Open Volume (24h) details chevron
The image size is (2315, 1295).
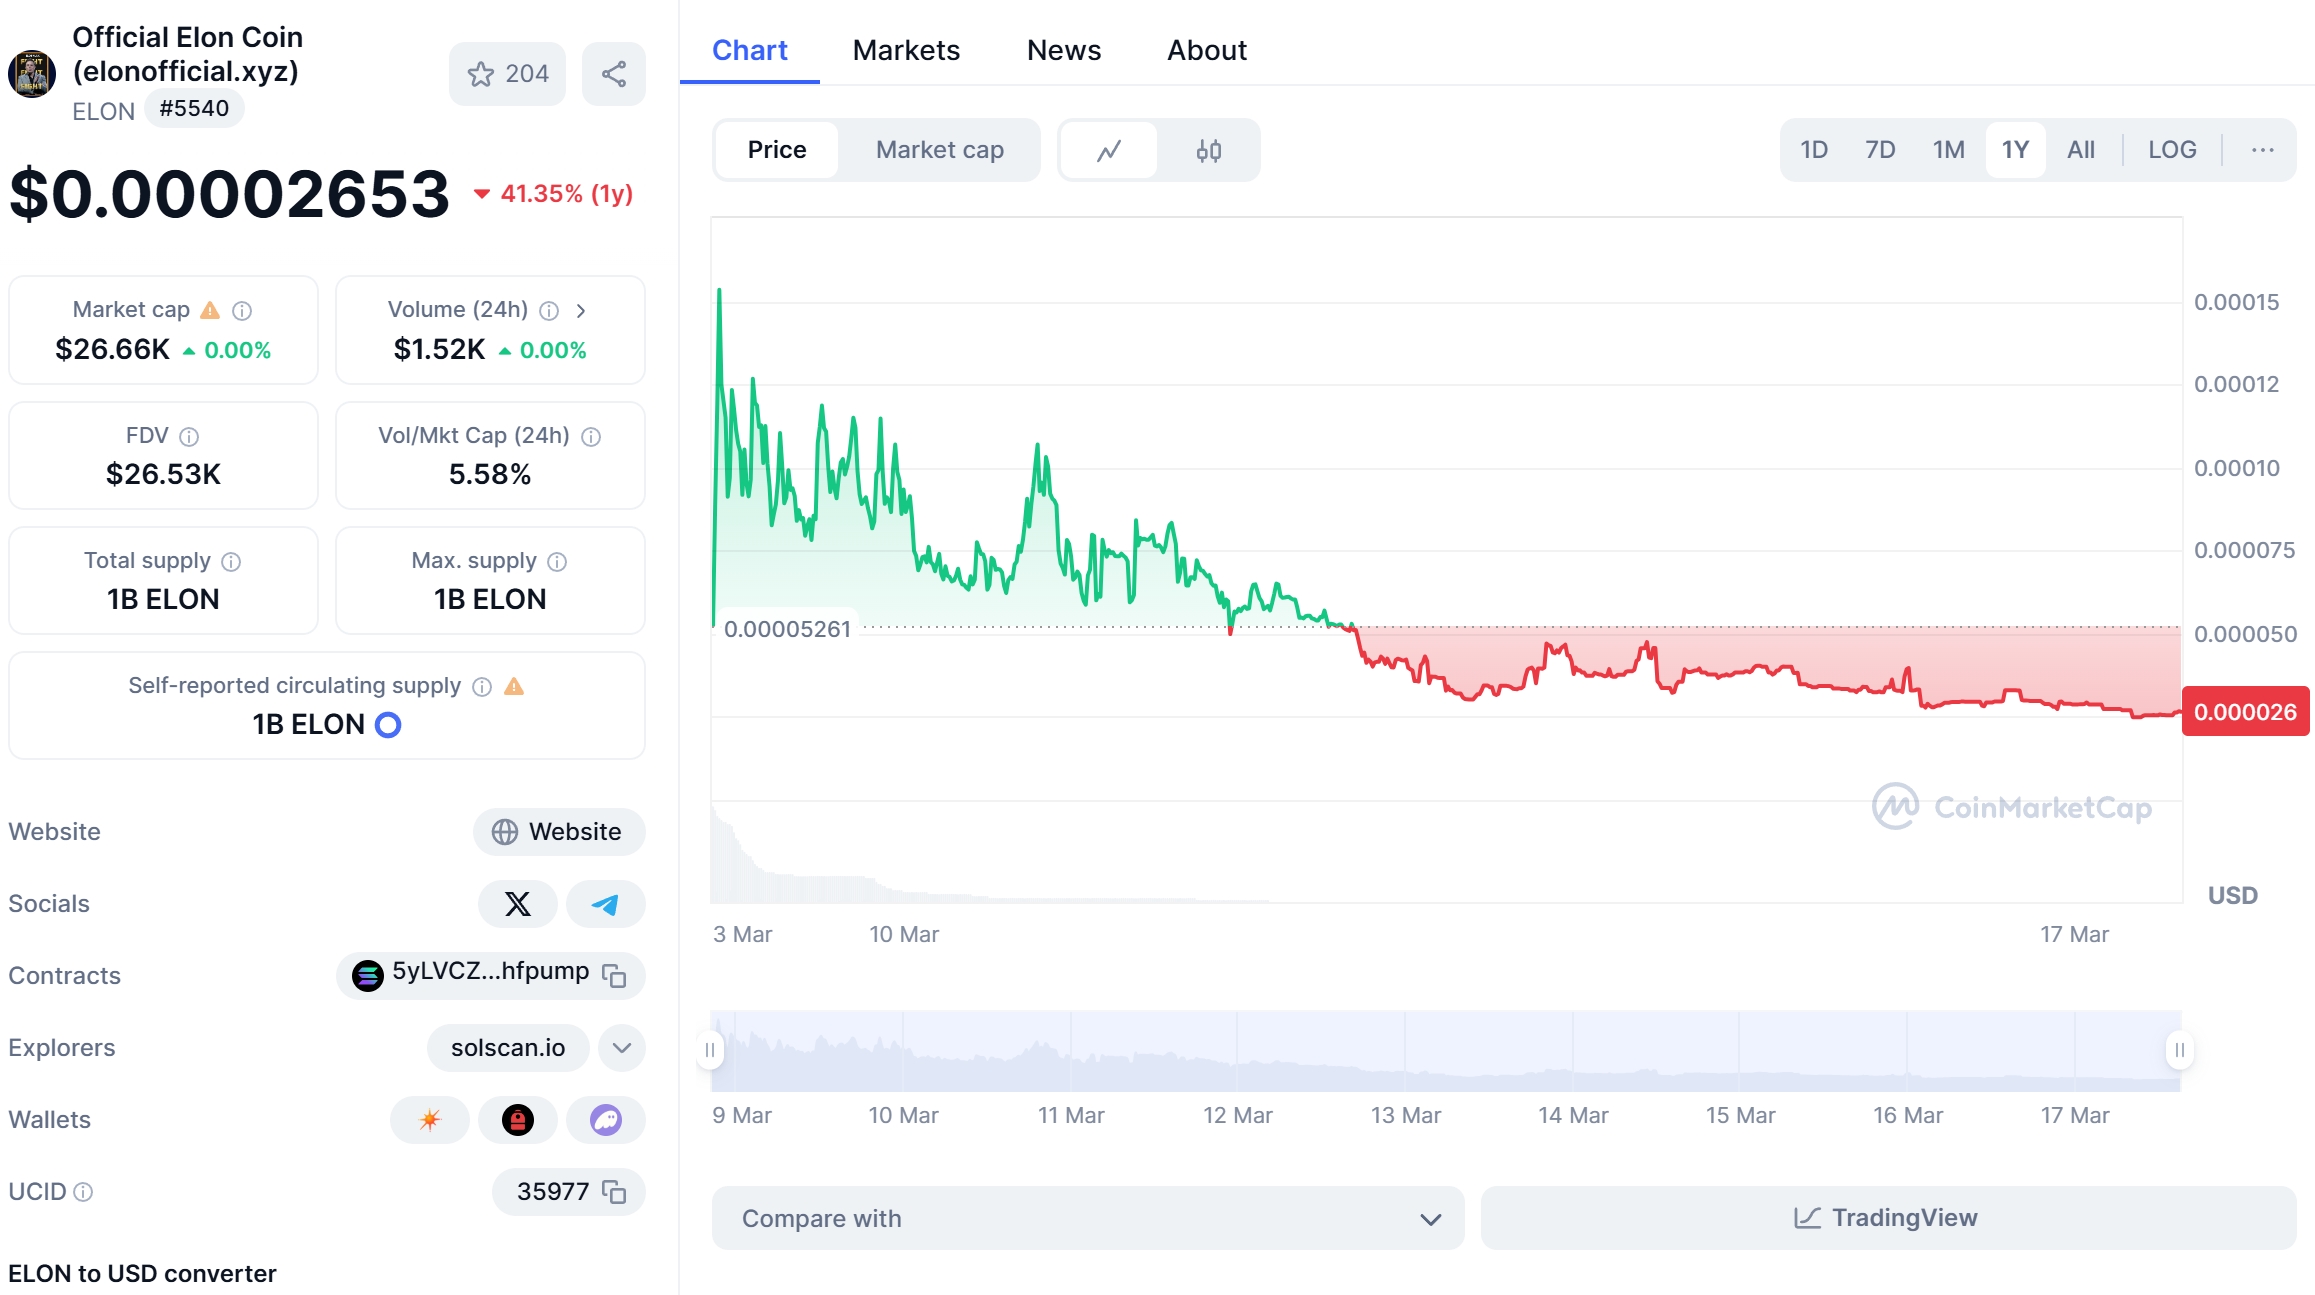point(581,311)
